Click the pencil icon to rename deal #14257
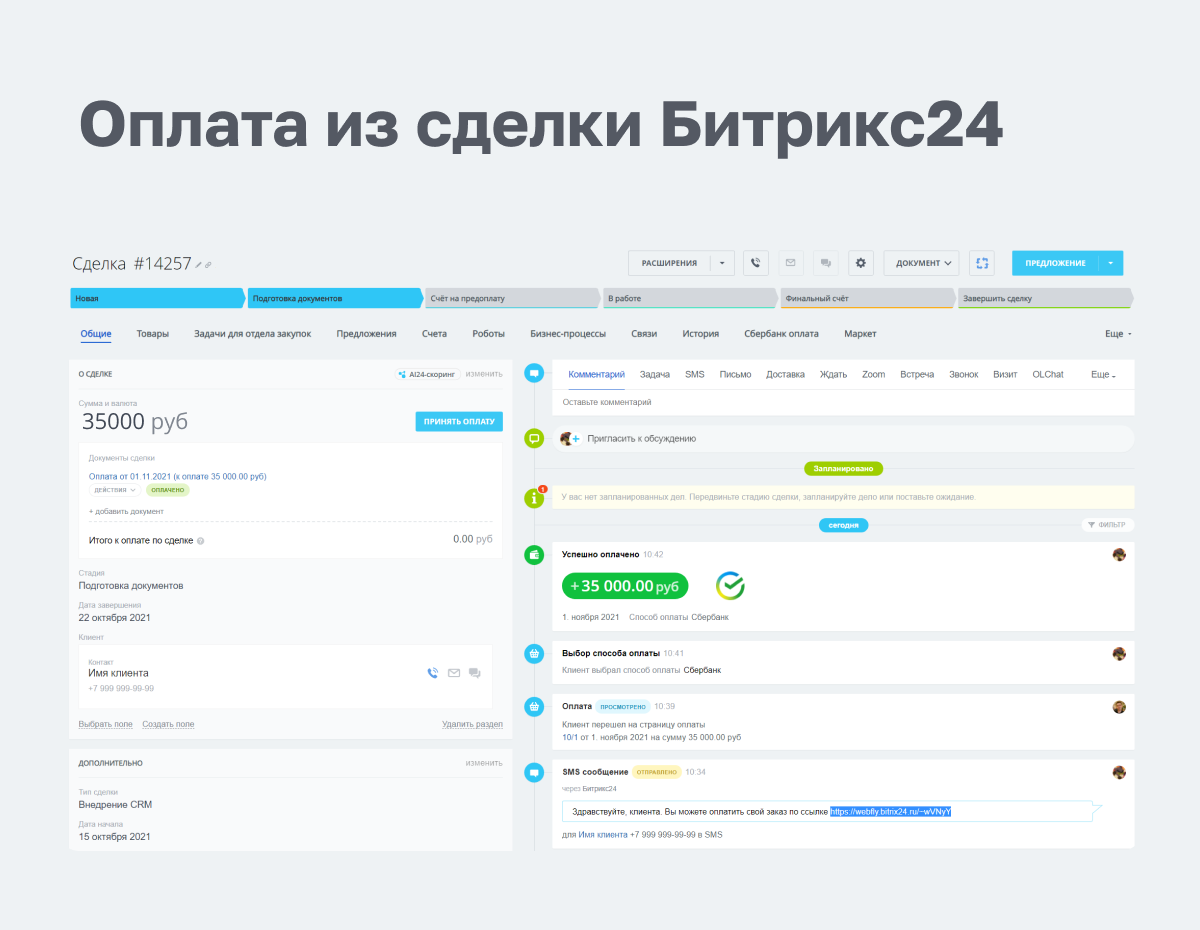The image size is (1200, 930). pos(199,264)
